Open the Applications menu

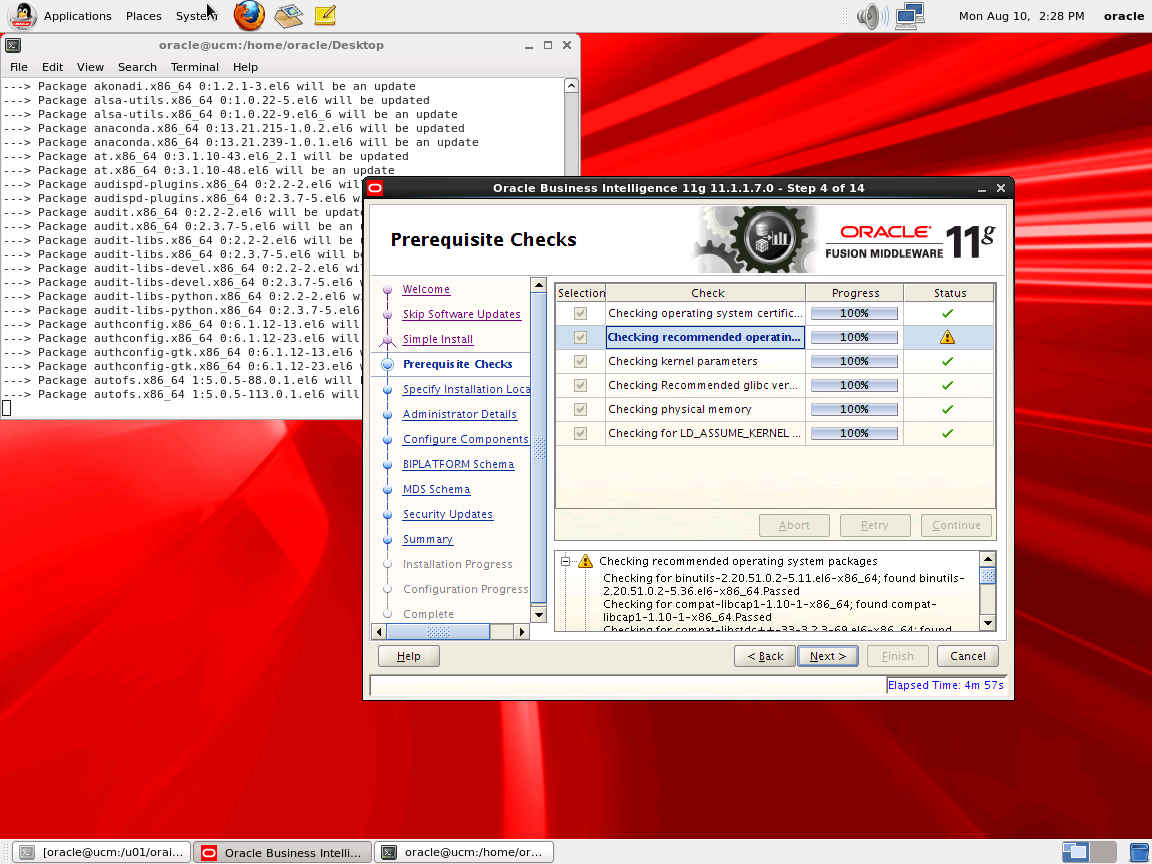(x=77, y=16)
